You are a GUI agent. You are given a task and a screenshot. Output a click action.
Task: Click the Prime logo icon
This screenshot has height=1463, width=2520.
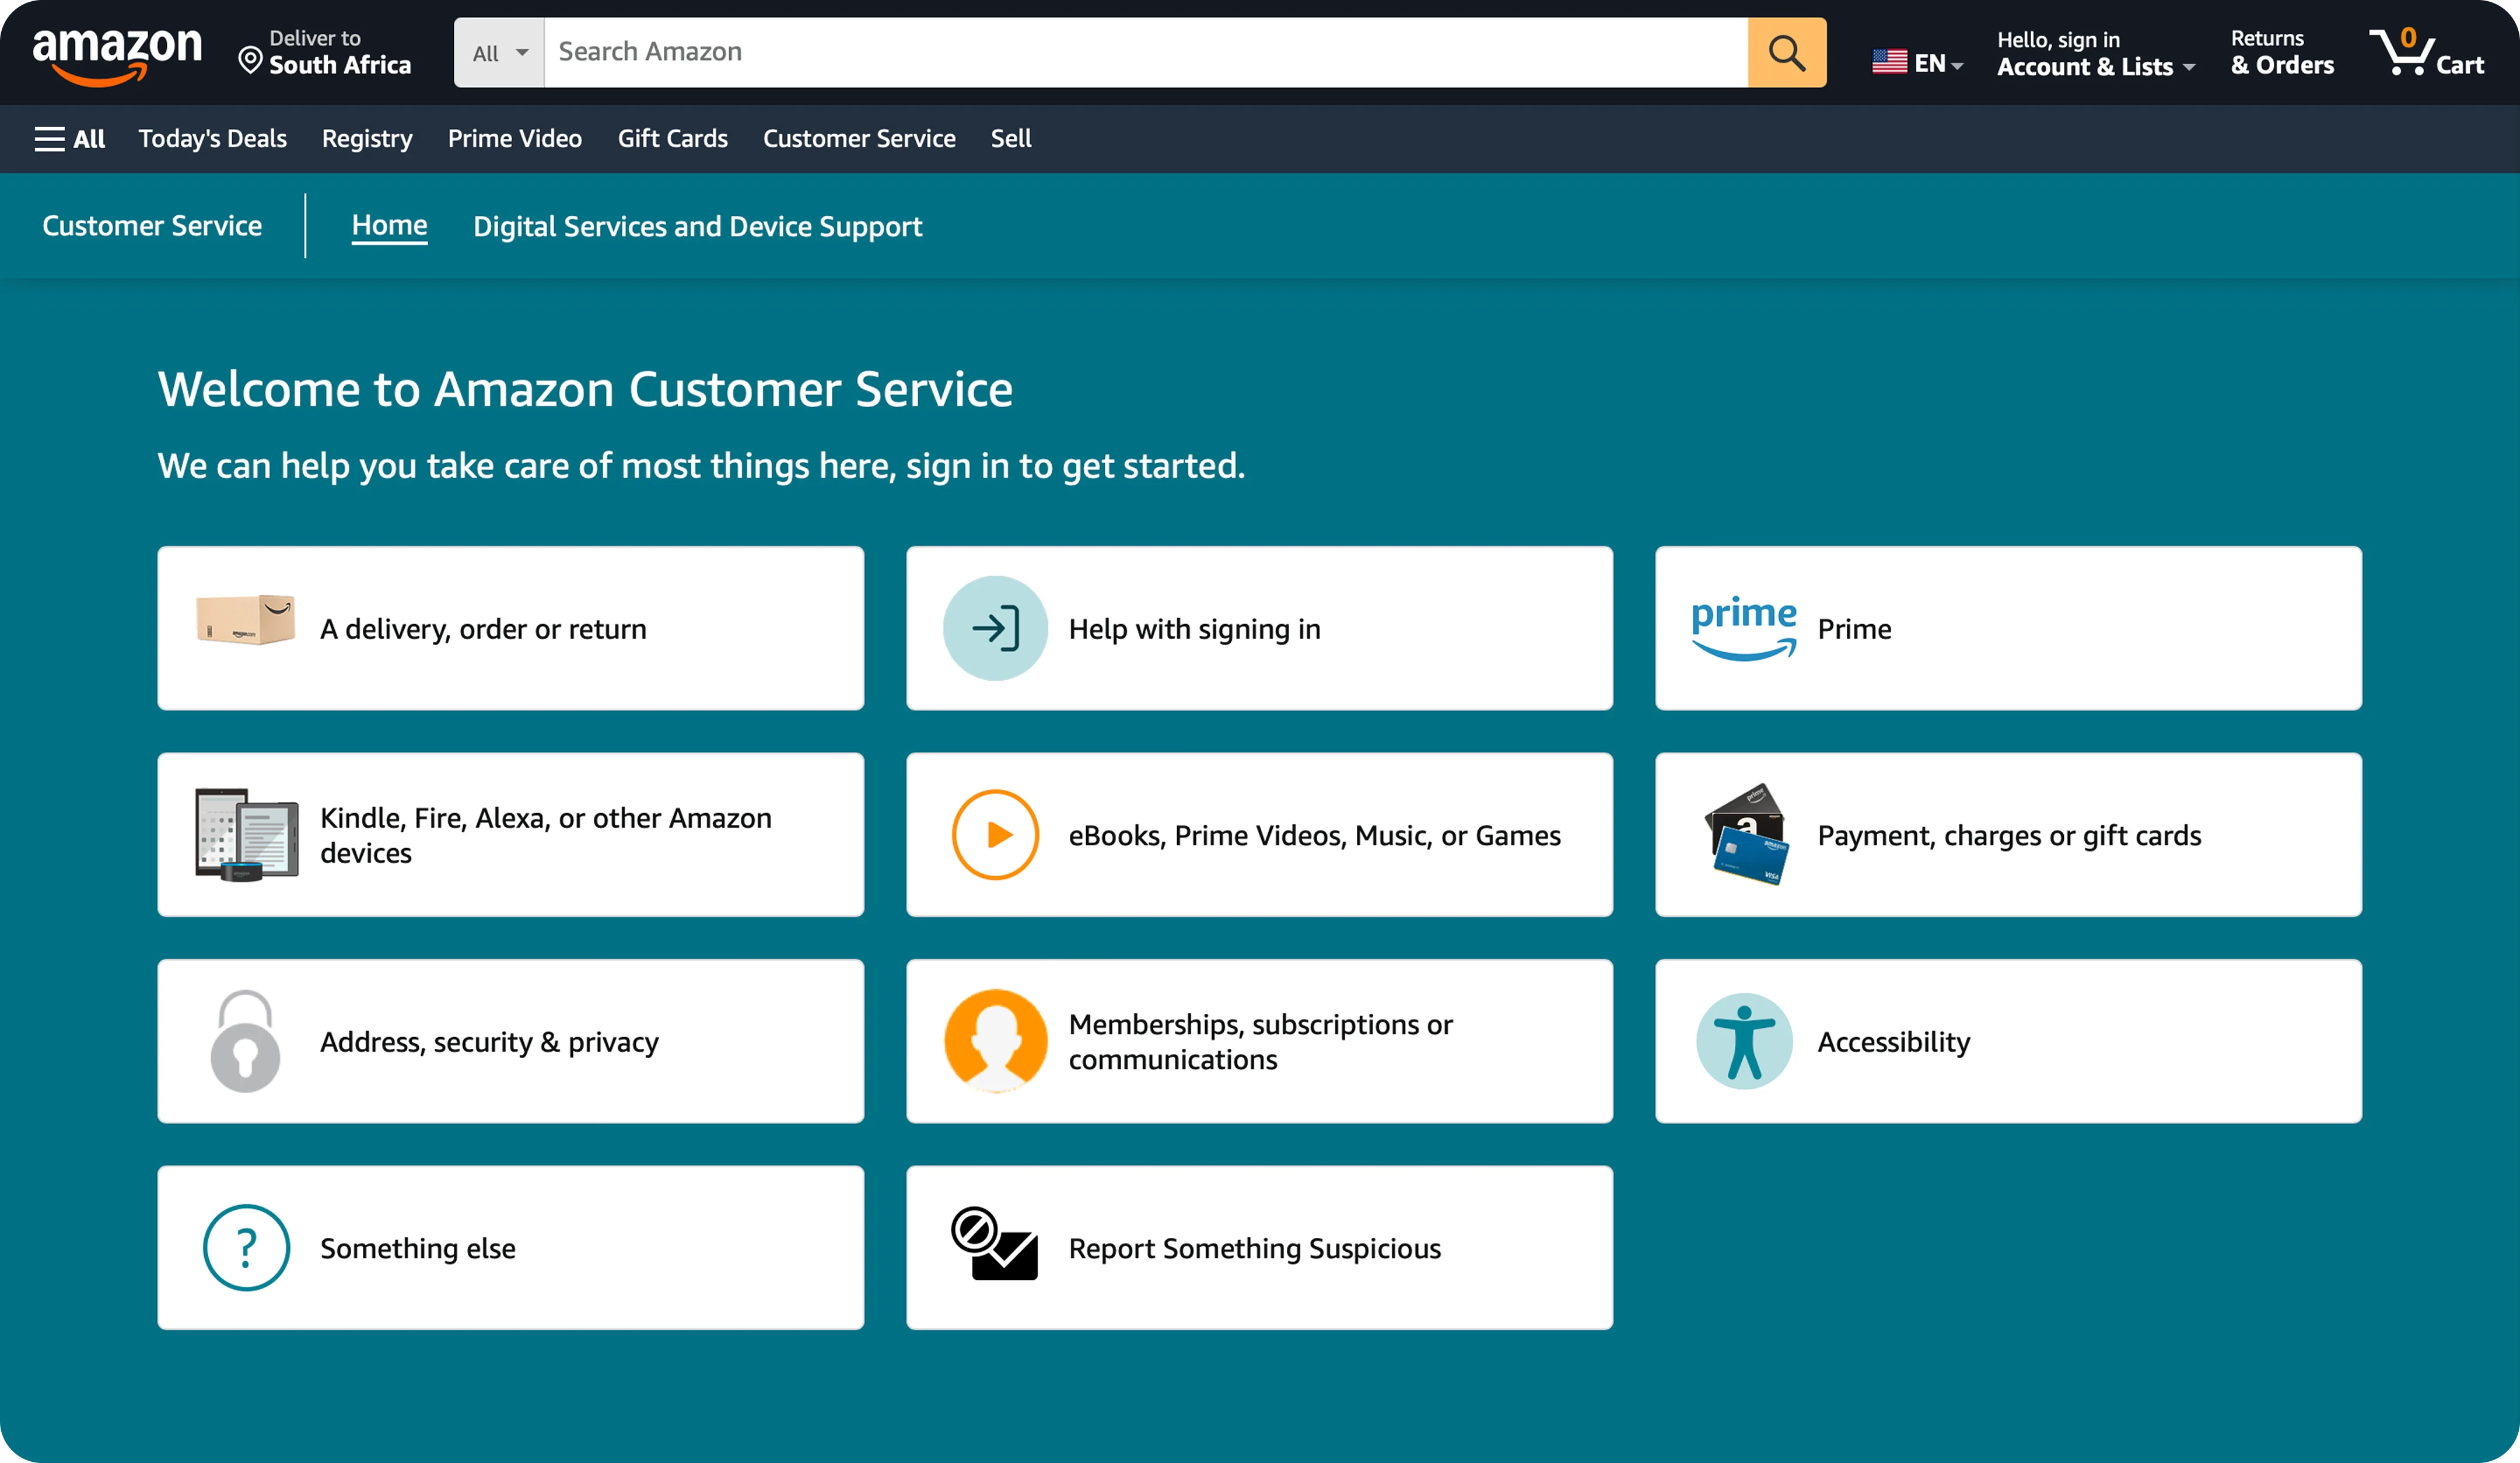(1744, 628)
